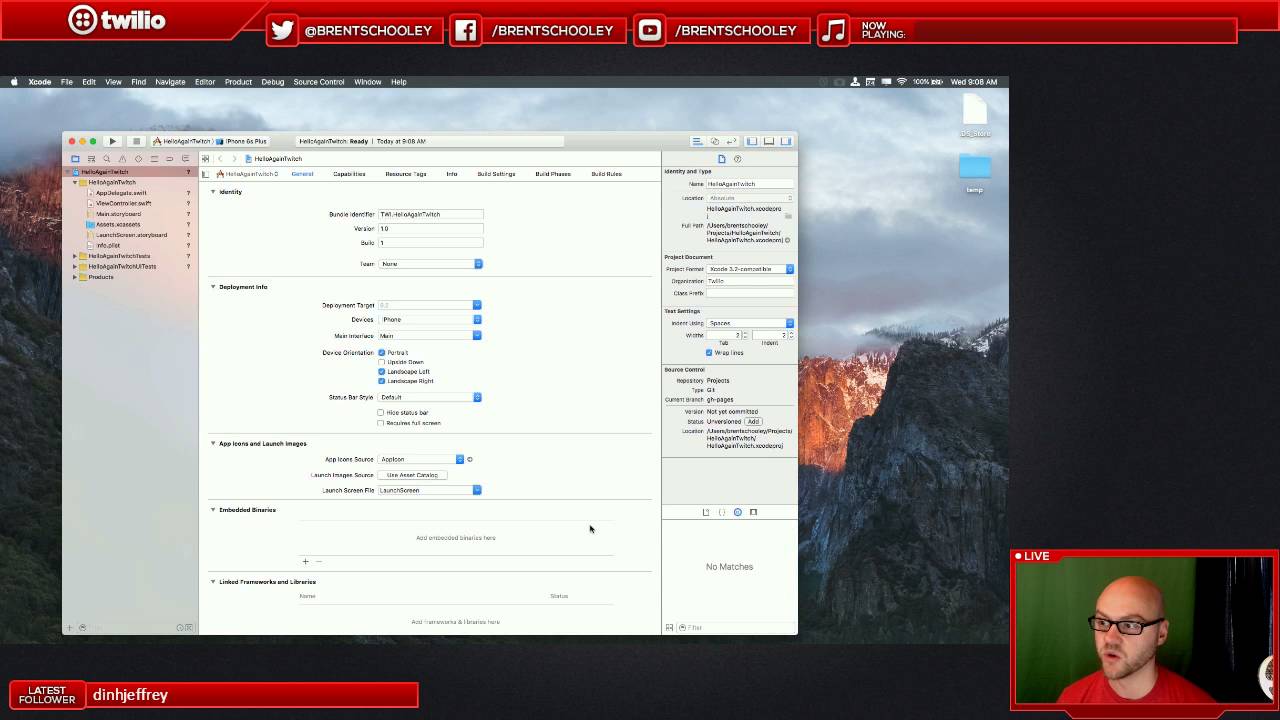Disable Portrait device orientation
Image resolution: width=1280 pixels, height=720 pixels.
tap(381, 352)
